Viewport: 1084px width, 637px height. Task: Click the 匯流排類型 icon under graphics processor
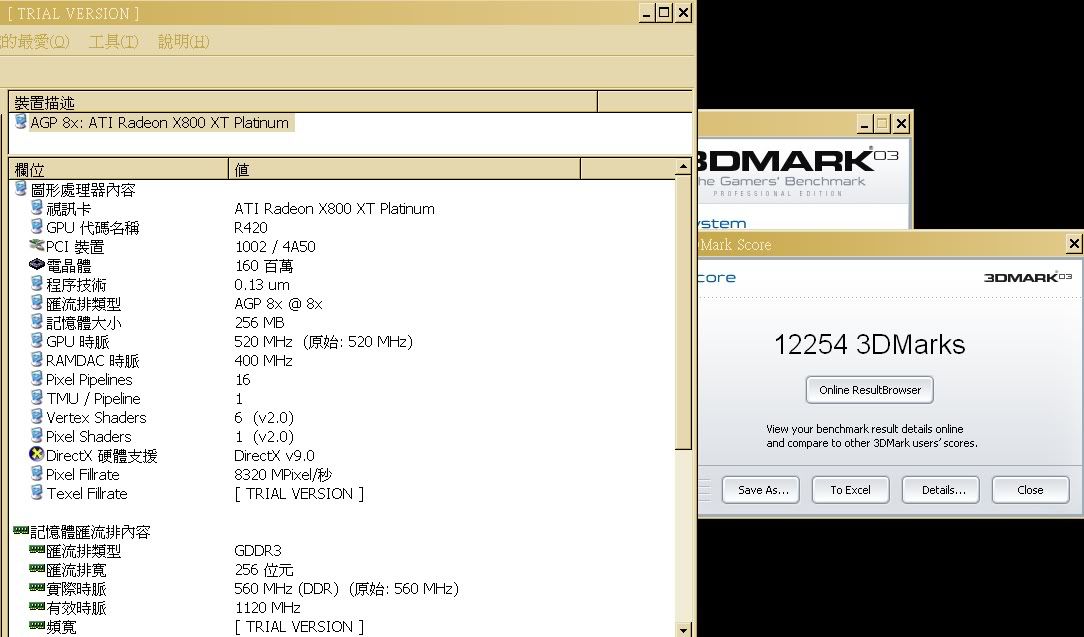pos(37,303)
